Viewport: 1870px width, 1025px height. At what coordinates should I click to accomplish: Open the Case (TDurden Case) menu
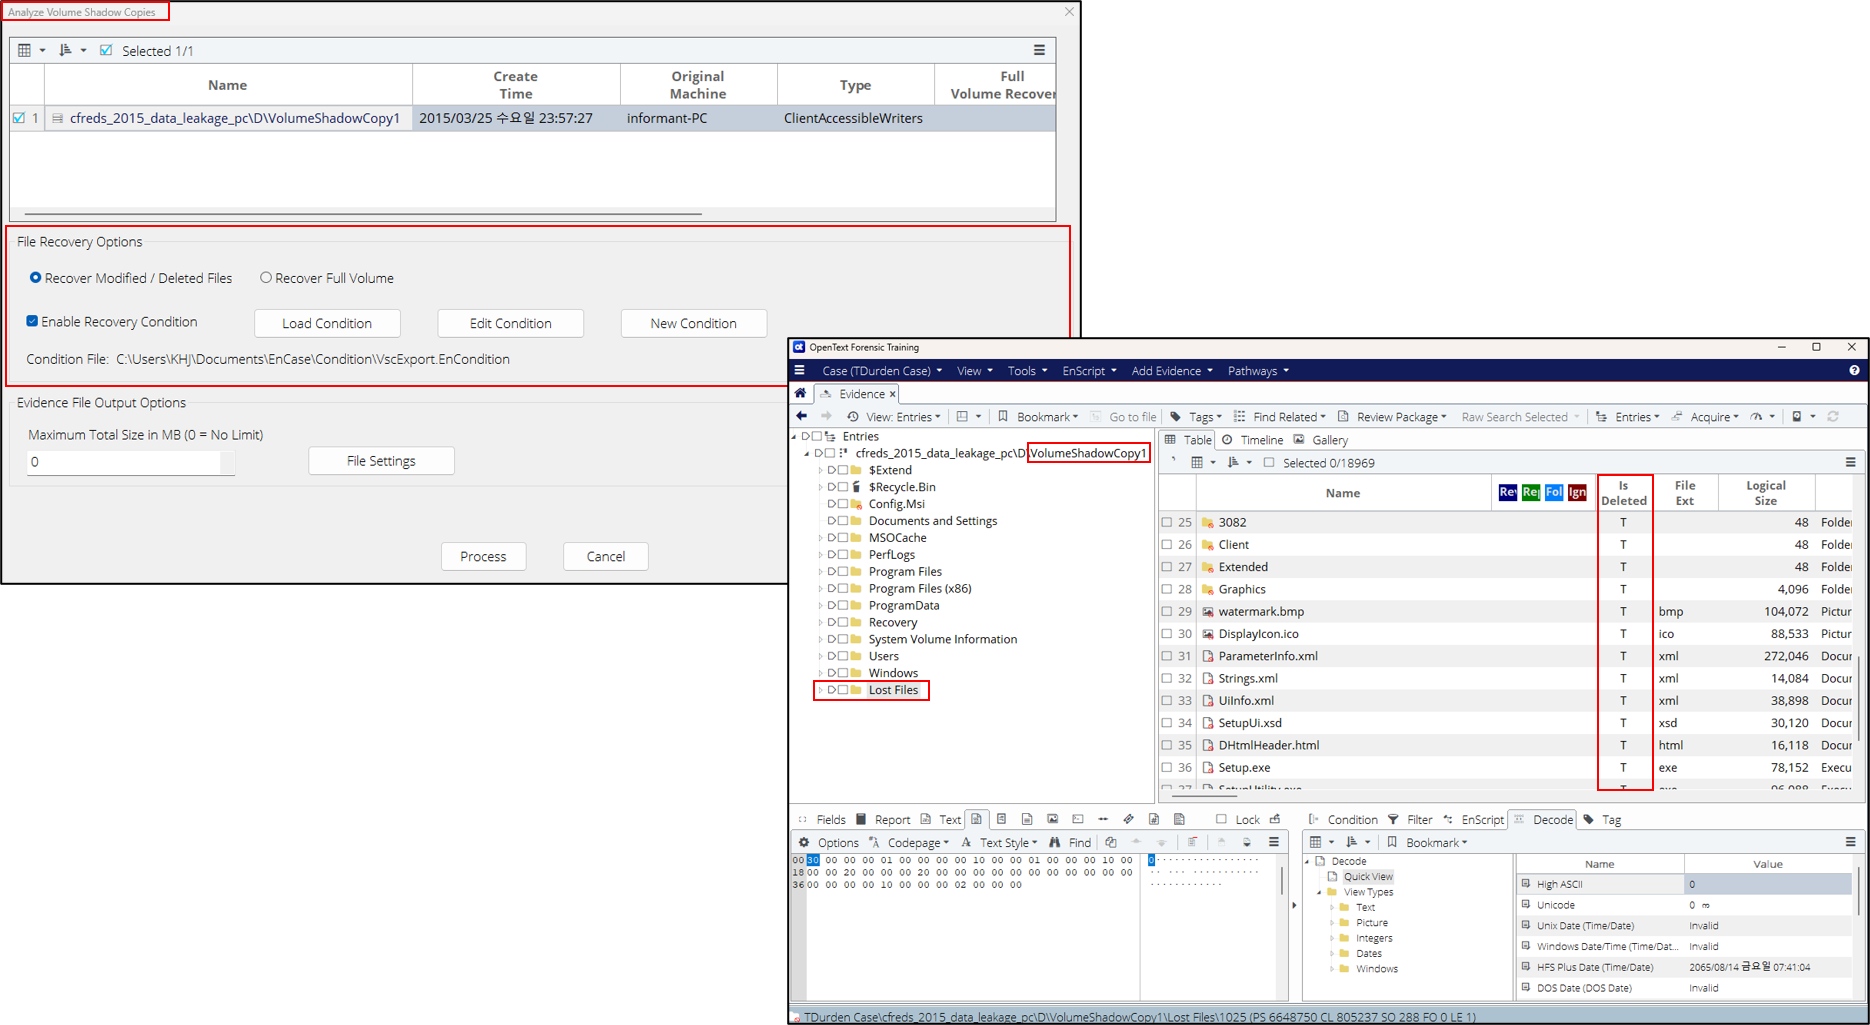pyautogui.click(x=882, y=371)
